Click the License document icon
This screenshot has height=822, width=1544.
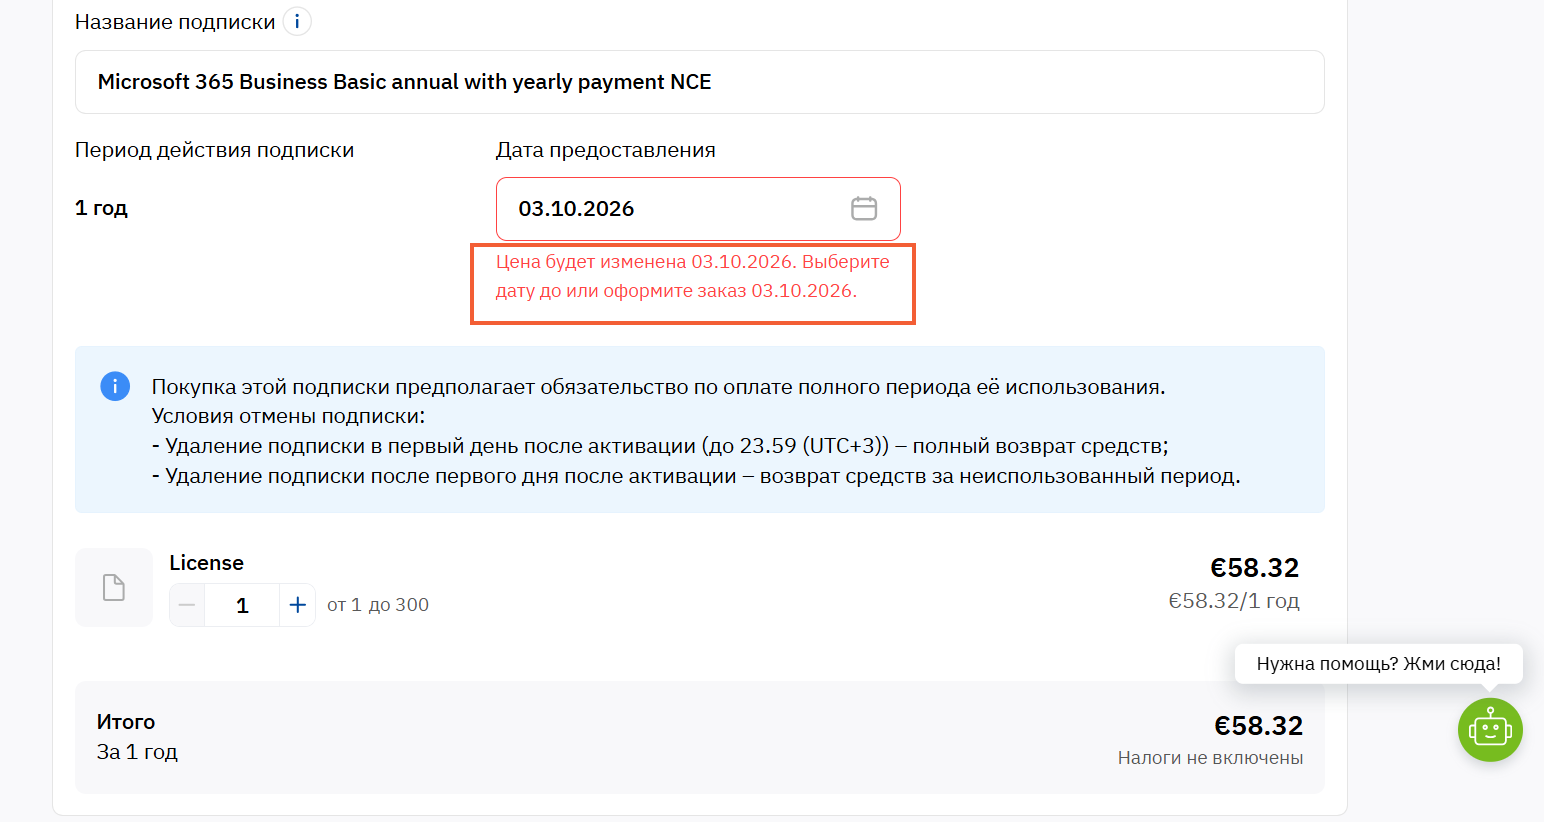coord(114,587)
